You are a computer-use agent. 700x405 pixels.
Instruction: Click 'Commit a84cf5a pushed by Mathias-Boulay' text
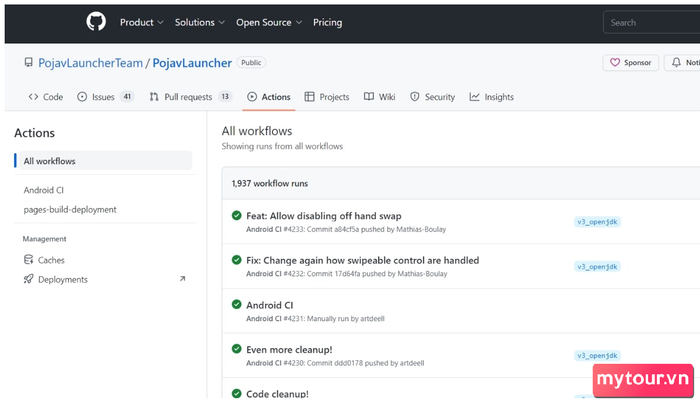click(x=376, y=230)
